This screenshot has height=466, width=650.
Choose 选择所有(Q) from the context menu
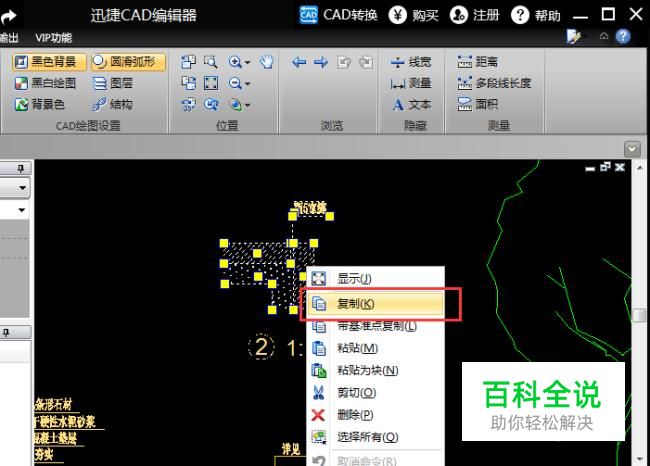(x=376, y=437)
